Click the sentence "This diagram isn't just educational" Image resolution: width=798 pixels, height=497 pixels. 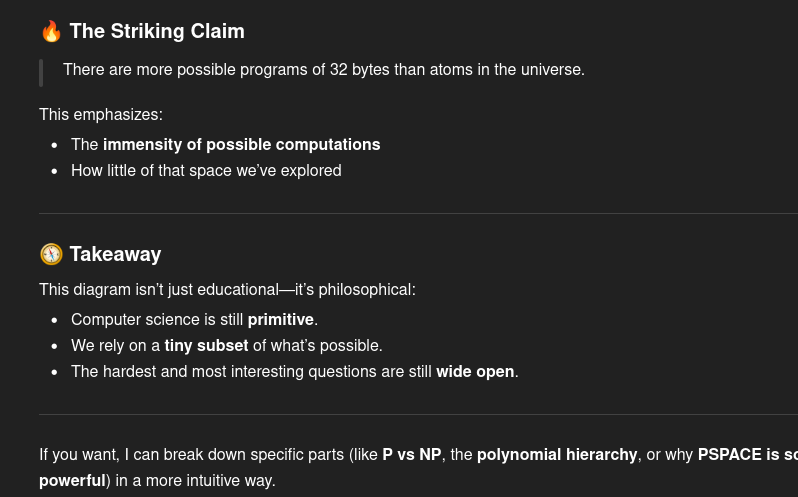(x=227, y=290)
